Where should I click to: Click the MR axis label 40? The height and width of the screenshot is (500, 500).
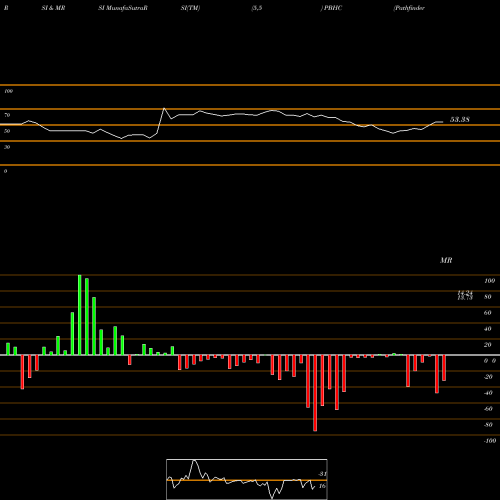[488, 329]
